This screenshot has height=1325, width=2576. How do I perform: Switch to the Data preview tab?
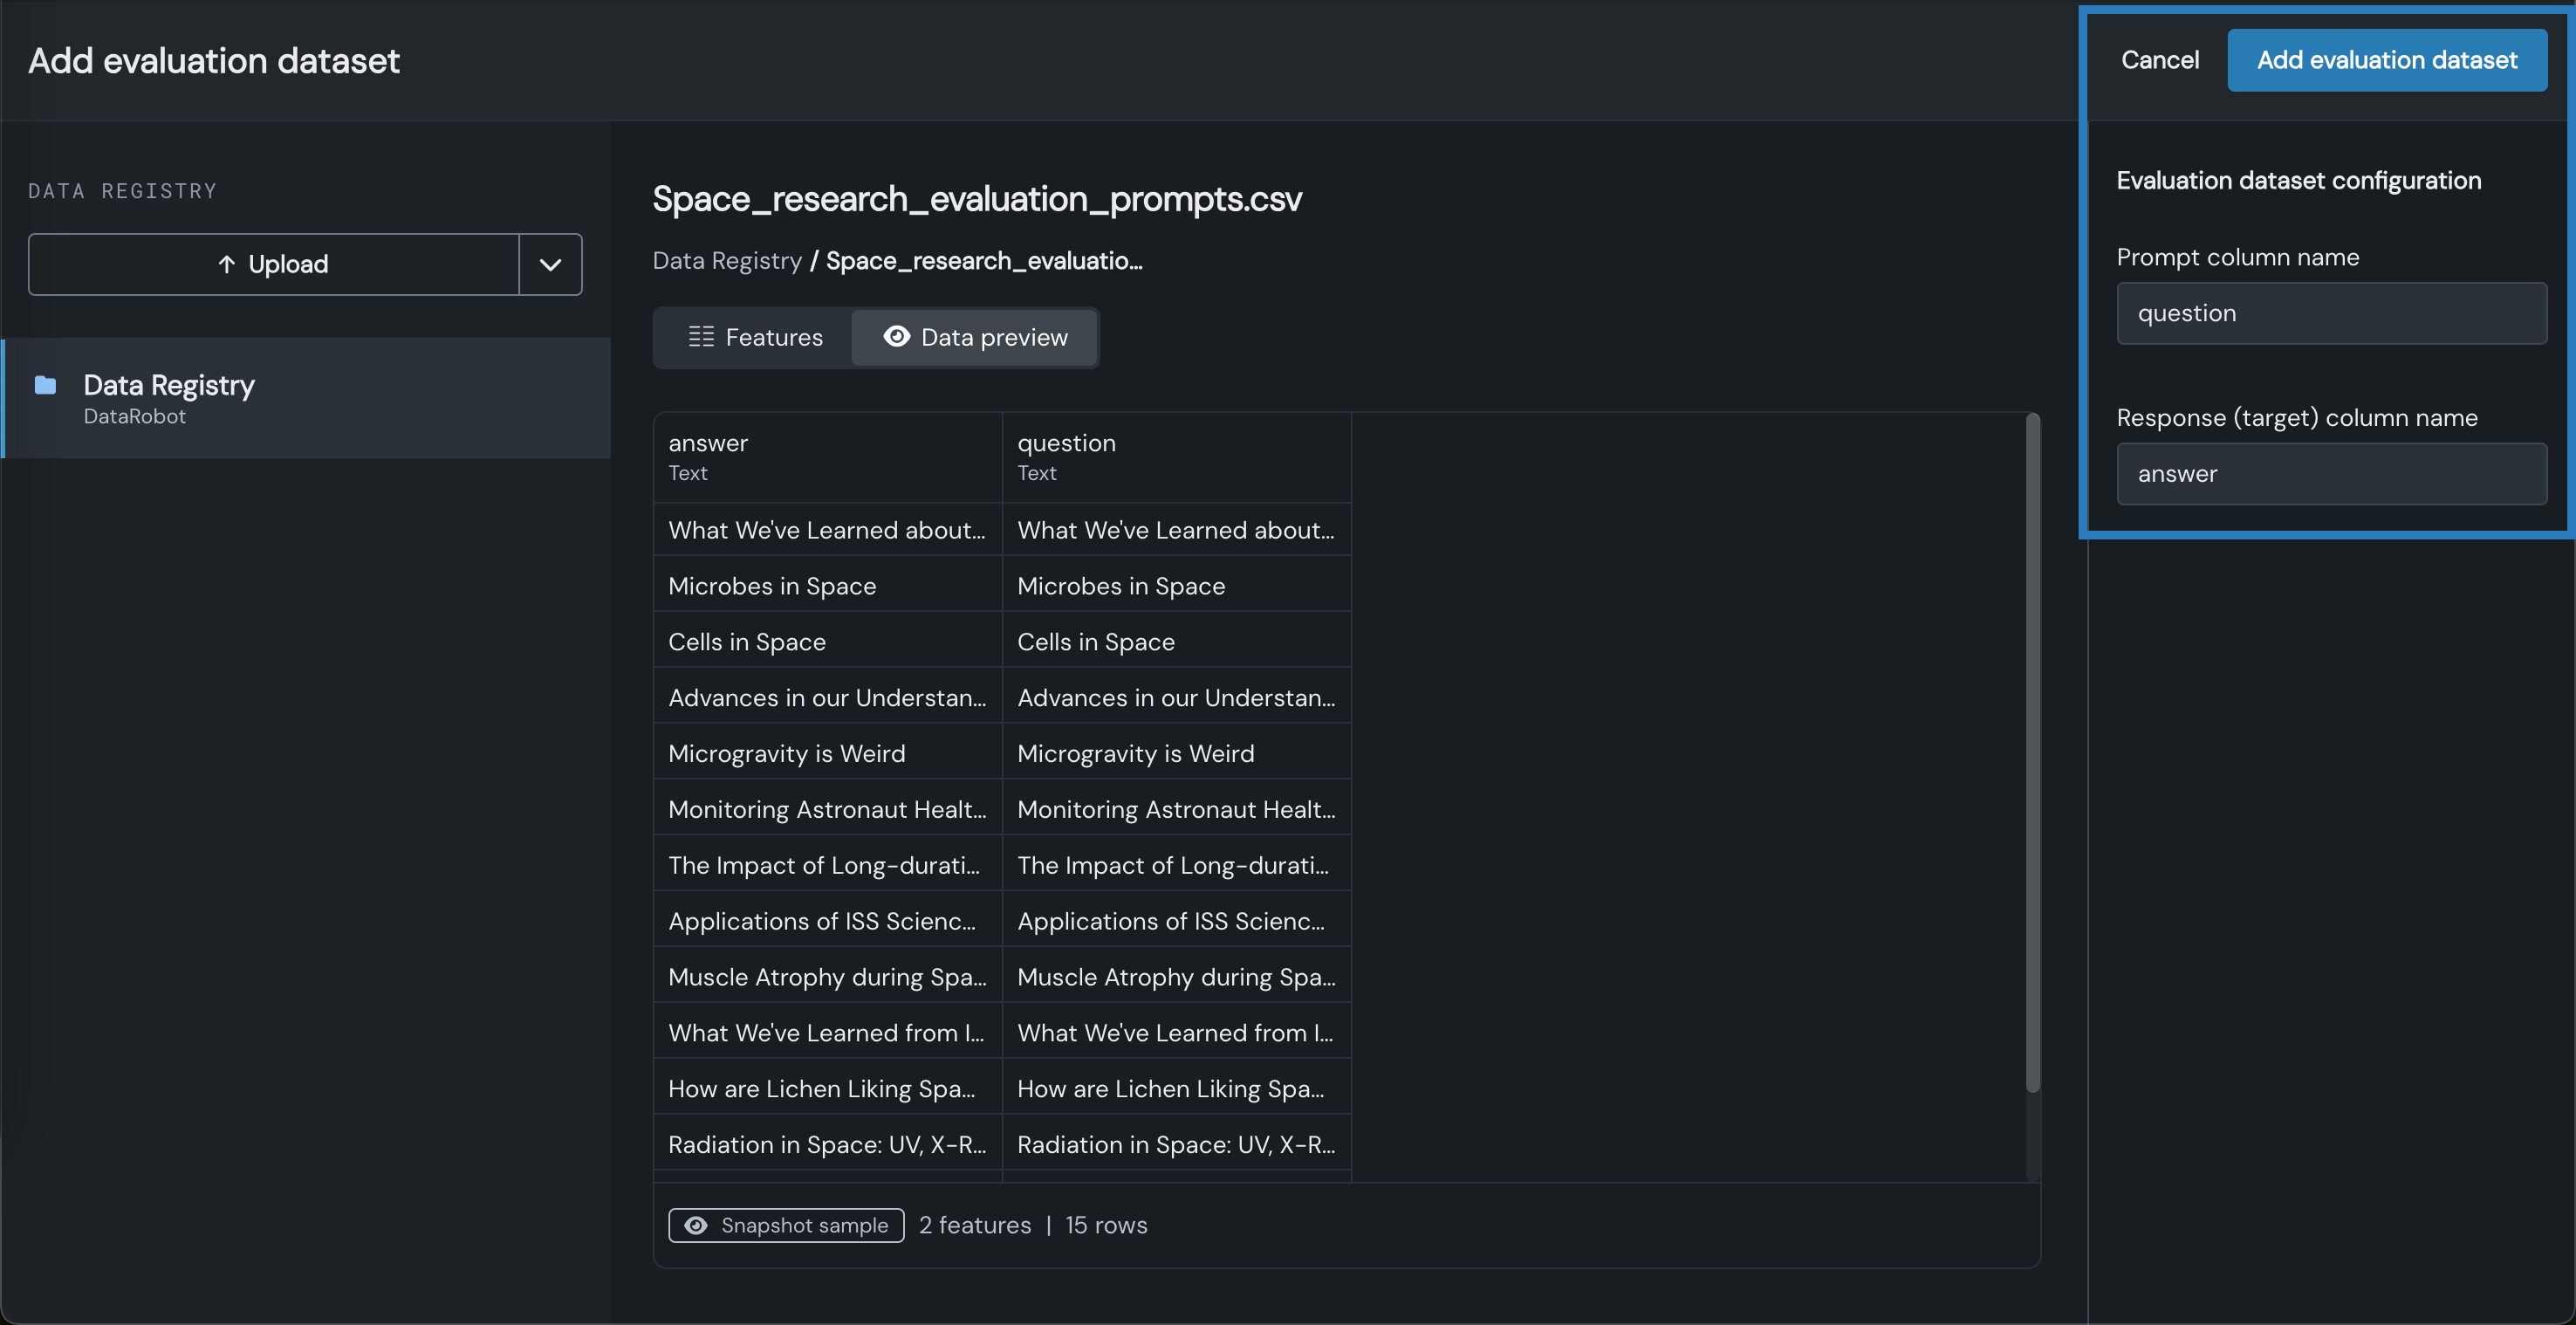pos(975,337)
